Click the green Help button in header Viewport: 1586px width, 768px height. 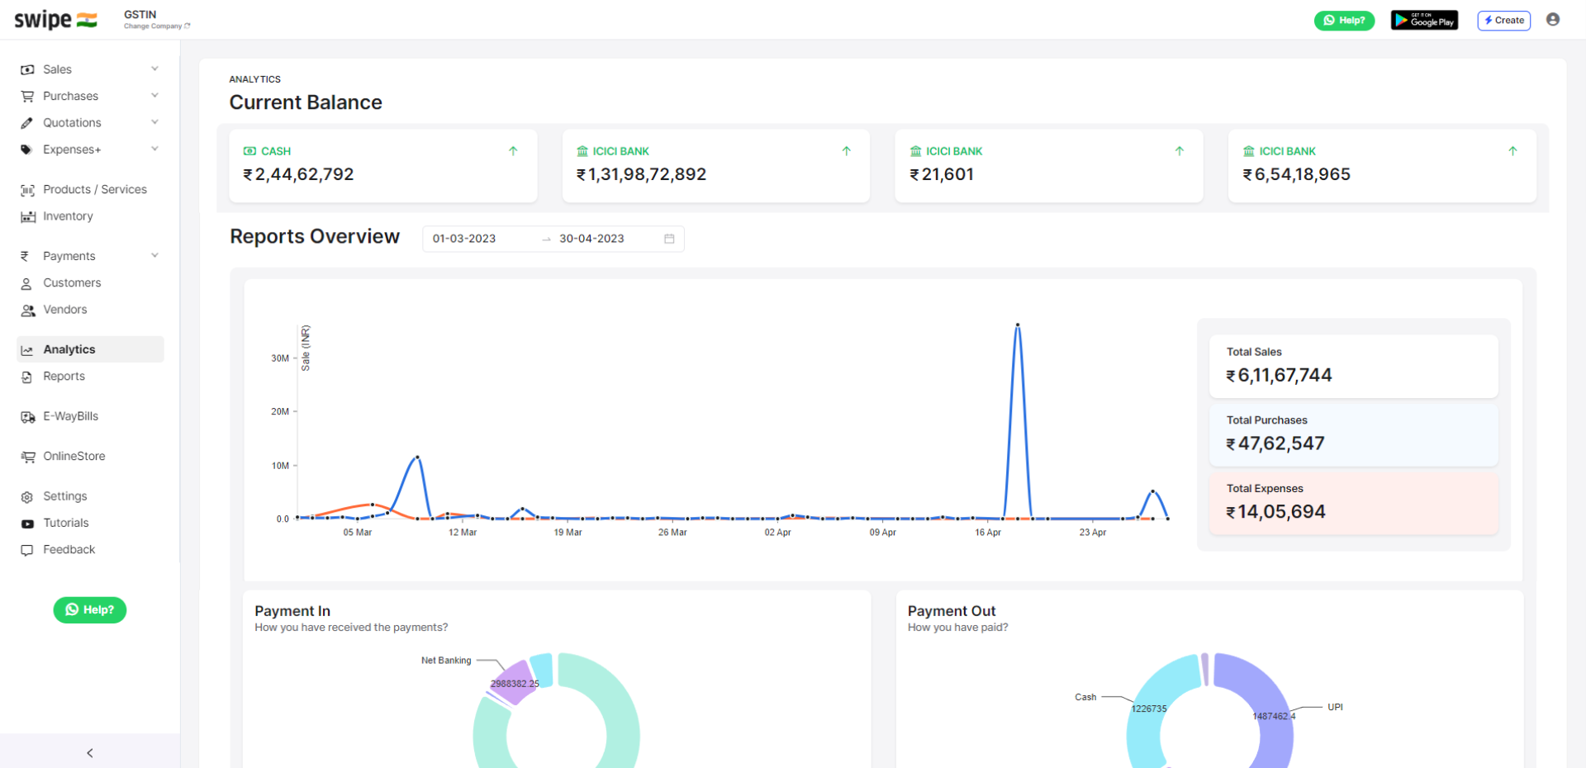(x=1343, y=20)
